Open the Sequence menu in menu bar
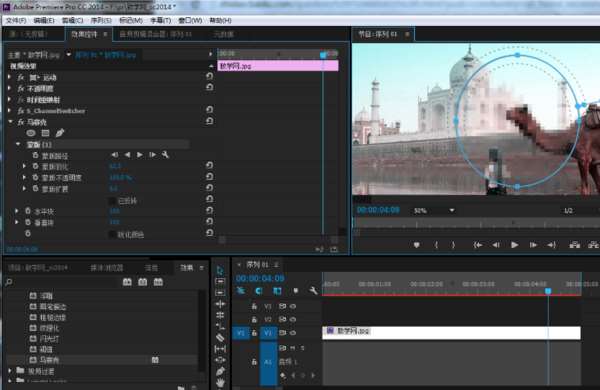Viewport: 600px width, 390px height. [x=101, y=20]
